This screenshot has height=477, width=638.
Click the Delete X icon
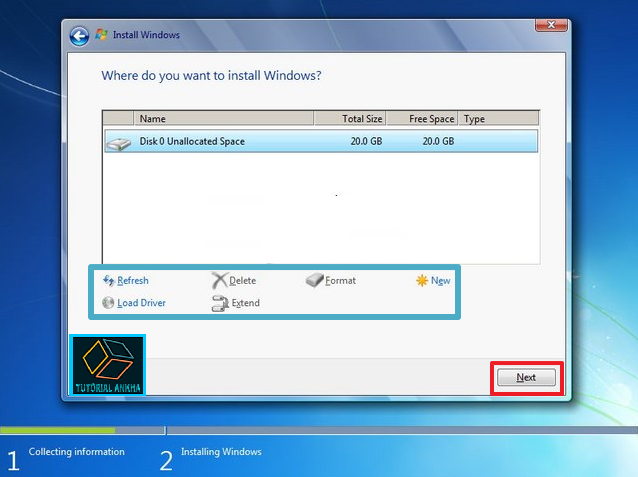pos(219,280)
